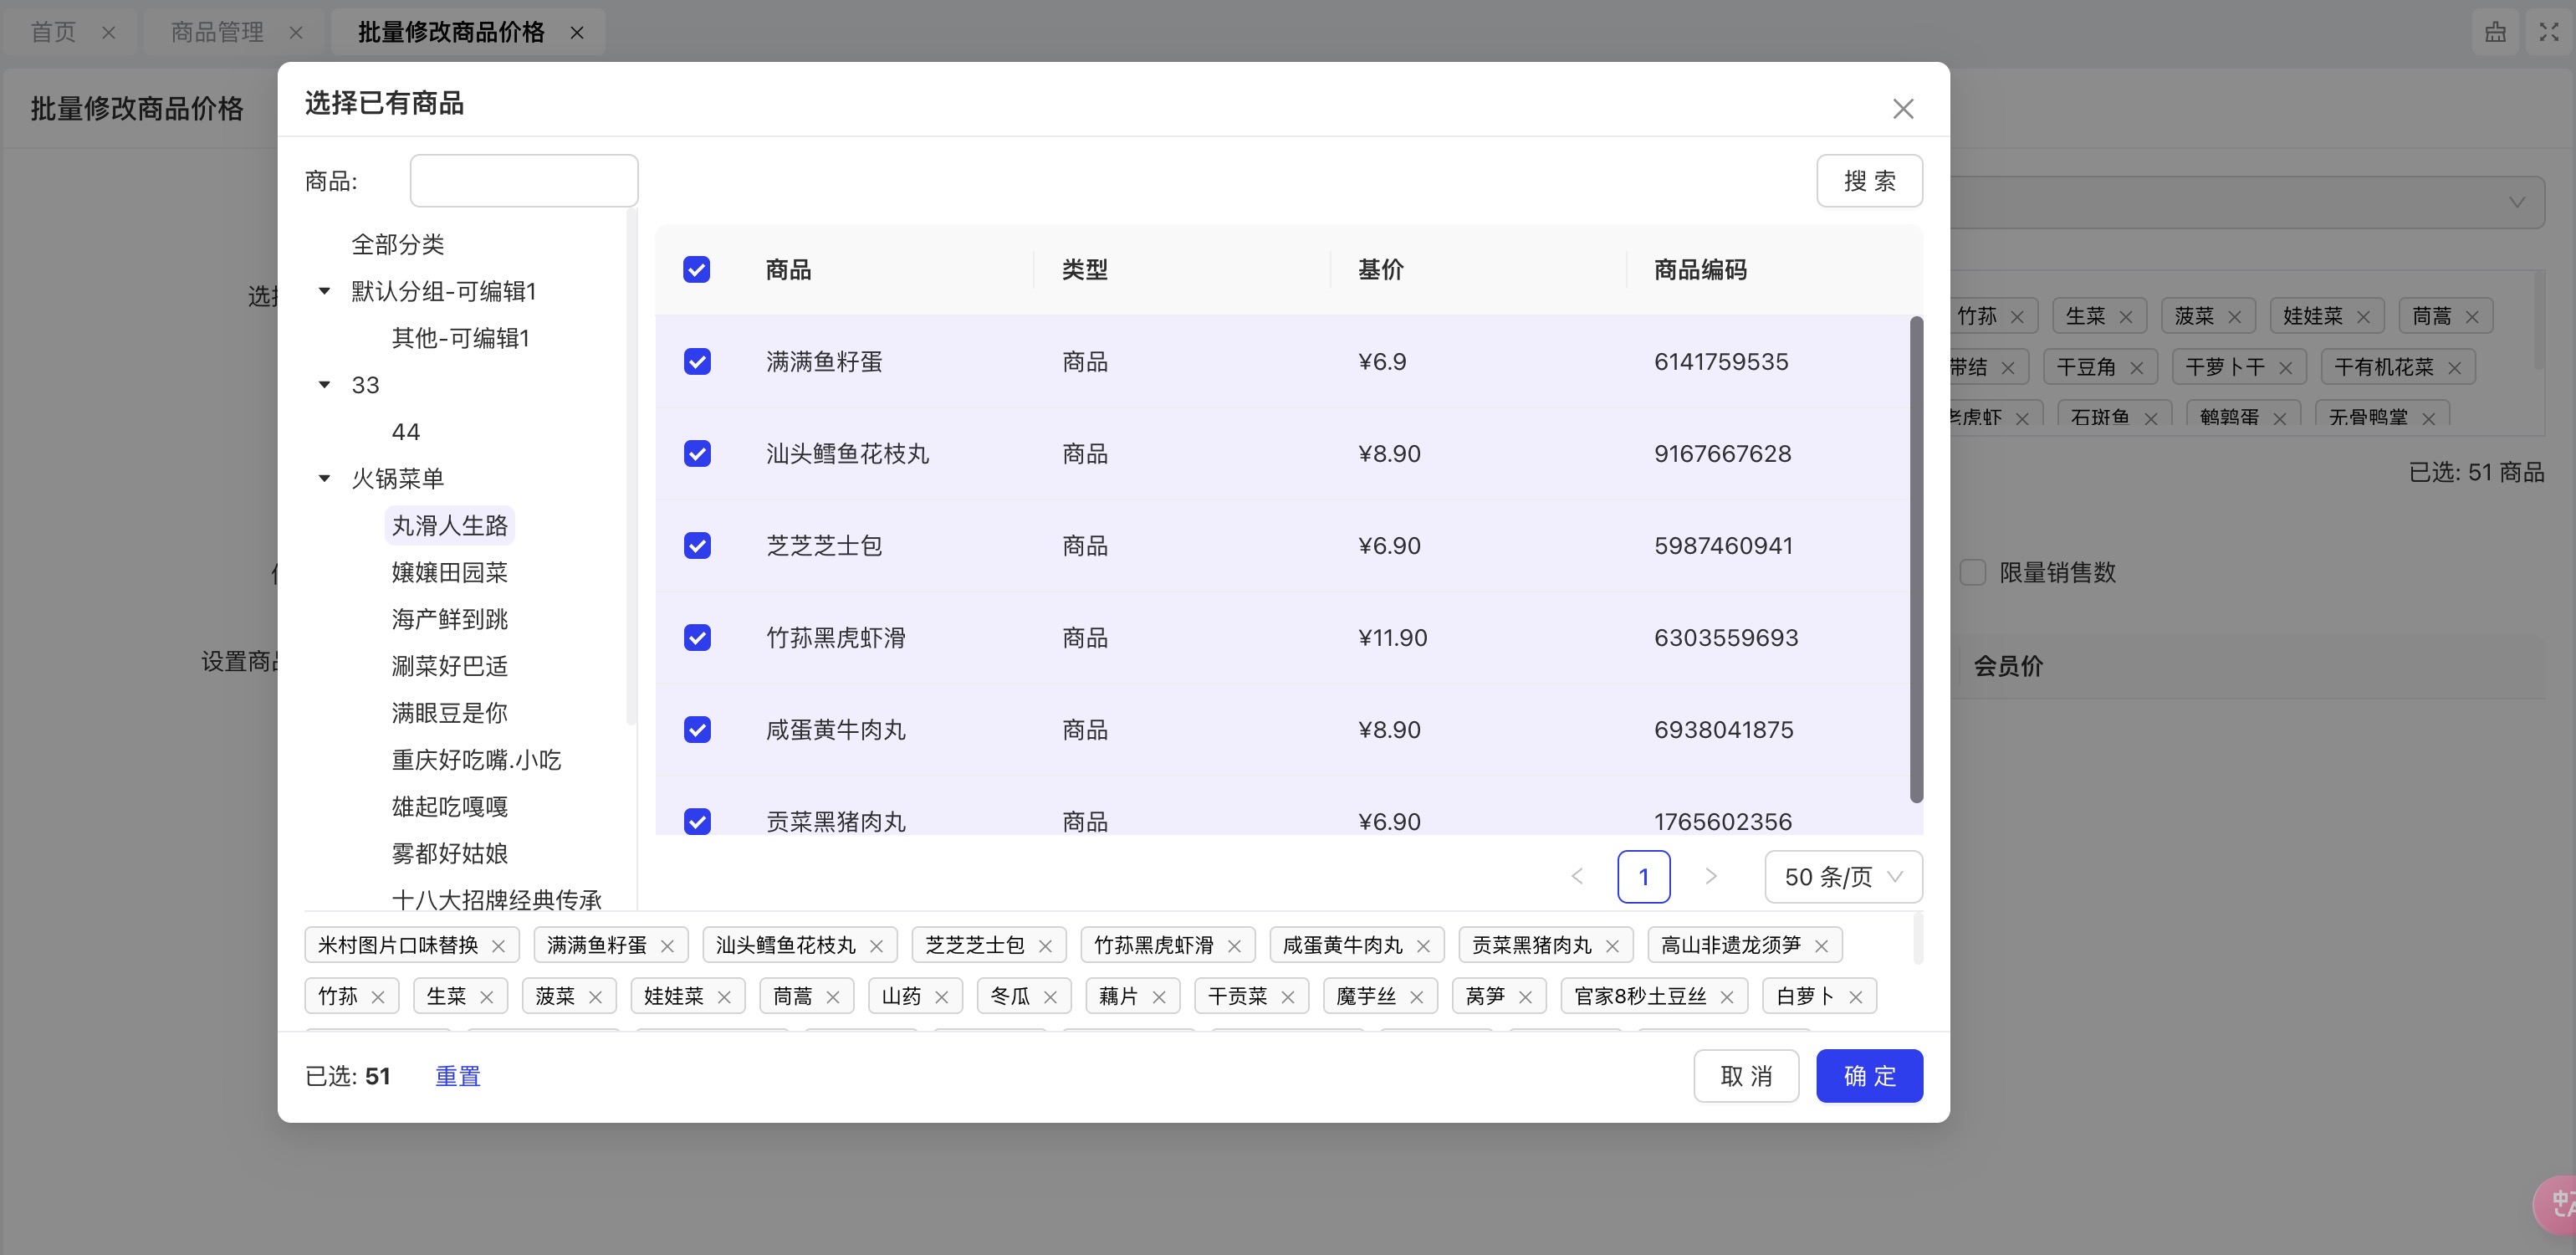This screenshot has height=1255, width=2576.
Task: Uncheck the 咸蛋黄牛肉丸 row checkbox
Action: point(697,730)
